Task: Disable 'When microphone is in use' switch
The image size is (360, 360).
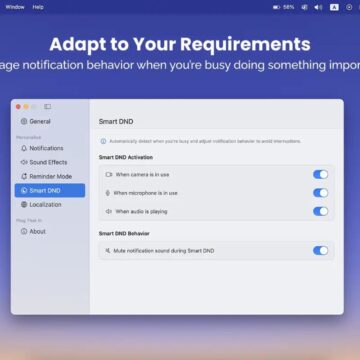Action: point(320,193)
